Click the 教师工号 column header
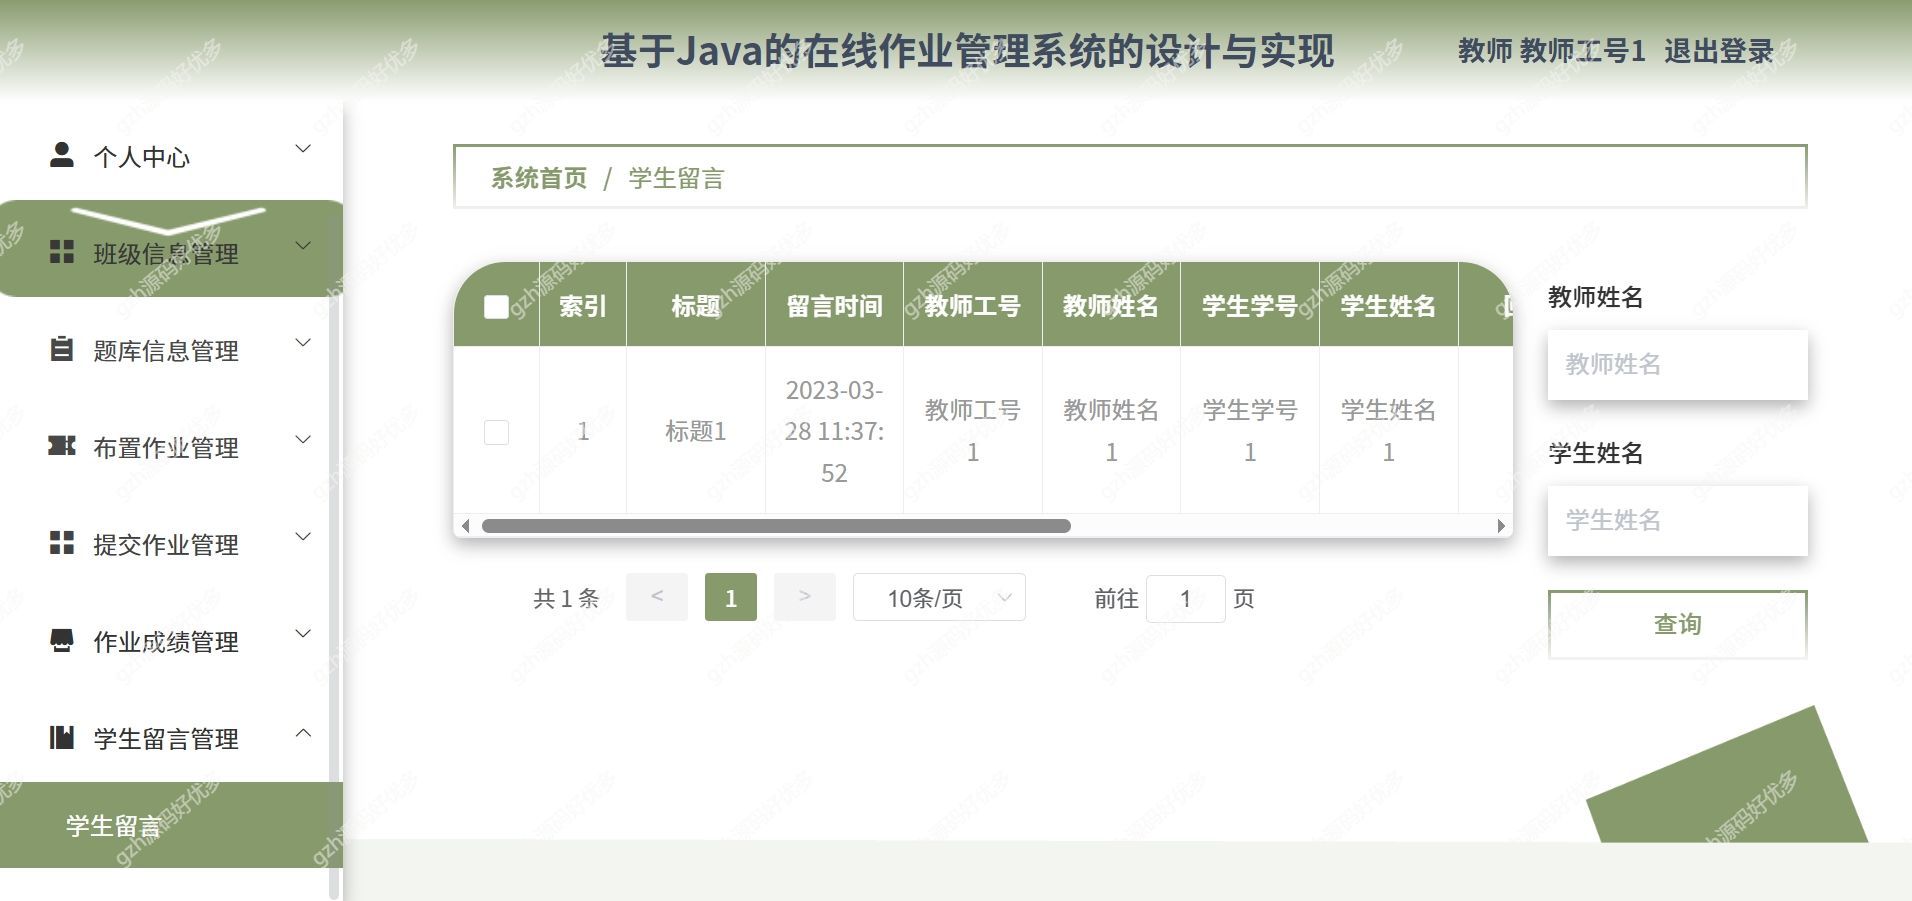Image resolution: width=1912 pixels, height=901 pixels. tap(973, 306)
